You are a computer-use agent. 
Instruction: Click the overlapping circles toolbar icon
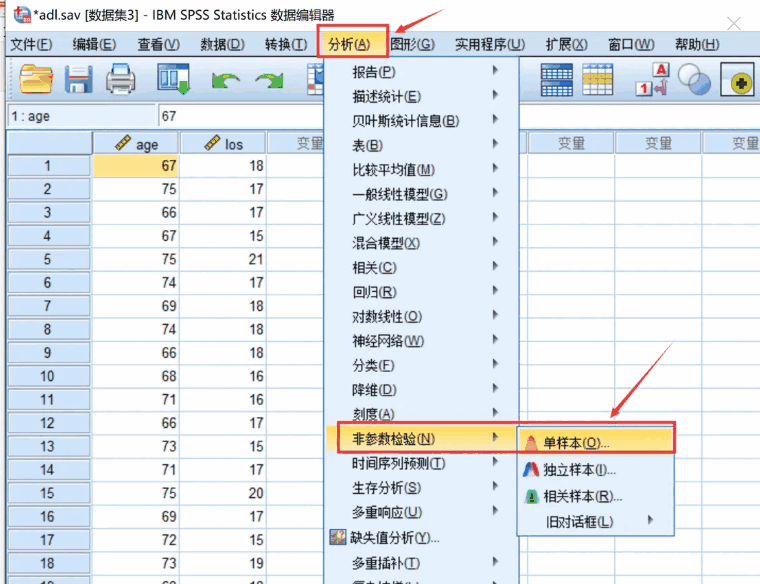pos(693,78)
